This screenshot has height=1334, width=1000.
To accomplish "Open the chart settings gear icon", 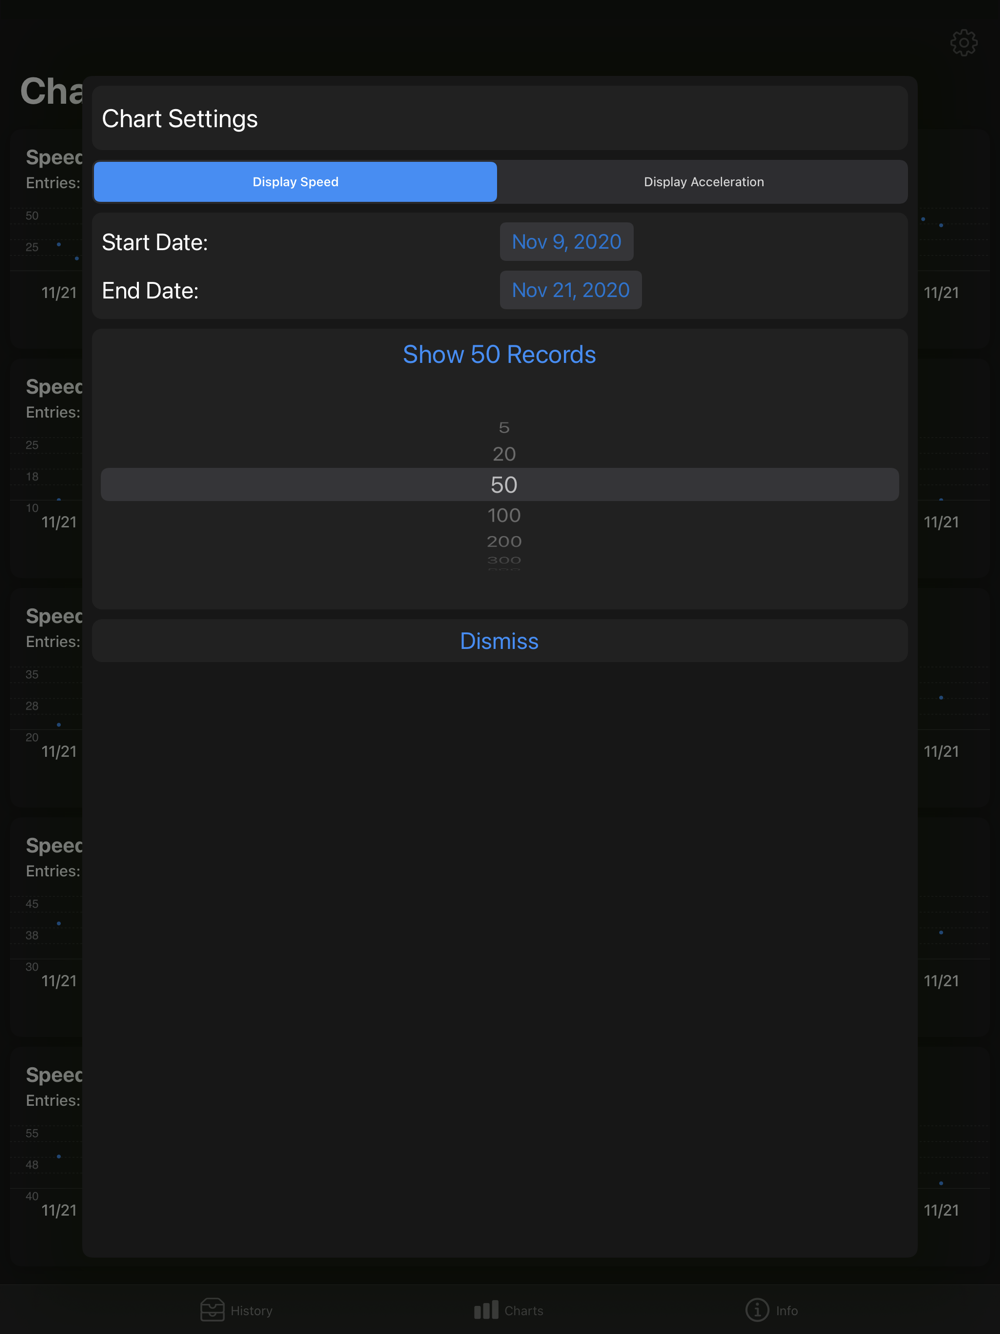I will tap(964, 43).
